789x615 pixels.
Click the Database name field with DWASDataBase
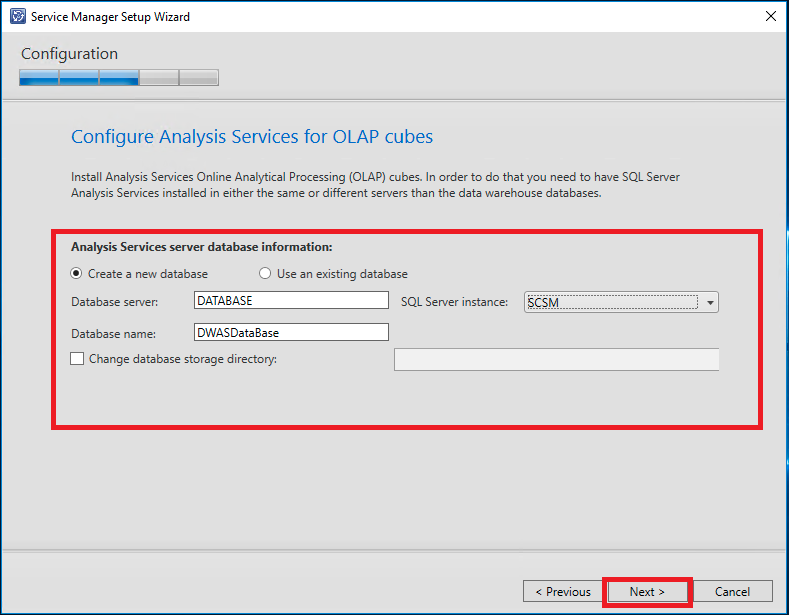(291, 332)
